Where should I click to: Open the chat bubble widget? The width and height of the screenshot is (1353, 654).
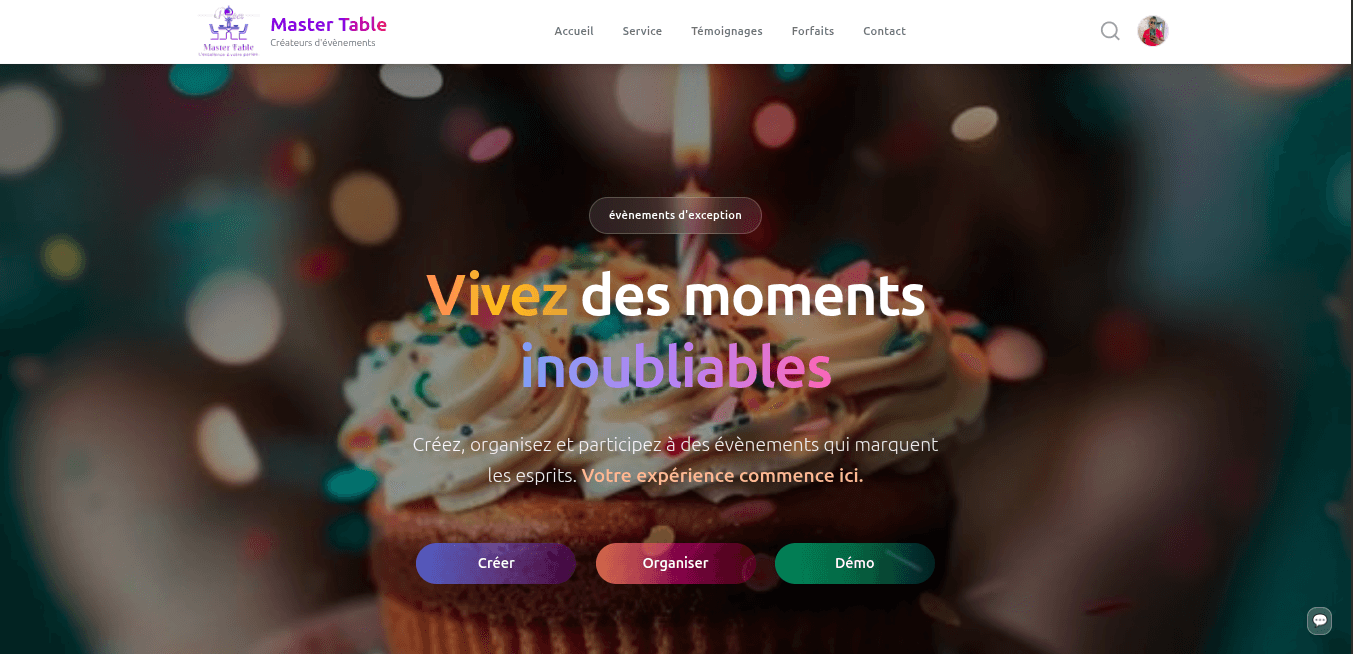pyautogui.click(x=1320, y=620)
